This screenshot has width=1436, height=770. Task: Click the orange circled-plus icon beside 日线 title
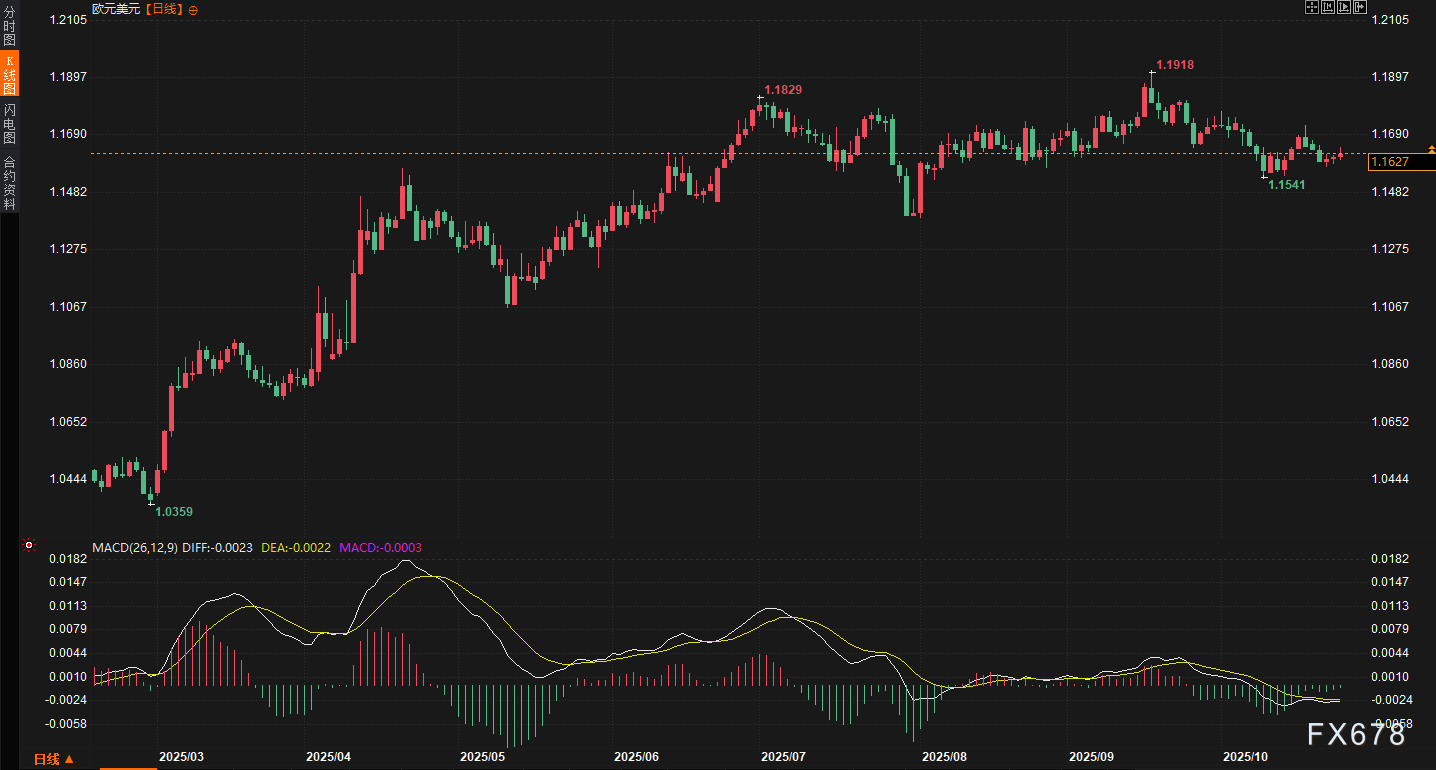[193, 9]
